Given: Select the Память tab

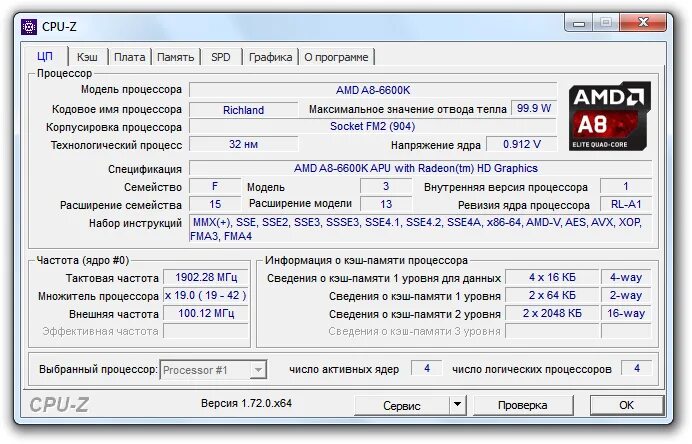Looking at the screenshot, I should pos(175,57).
